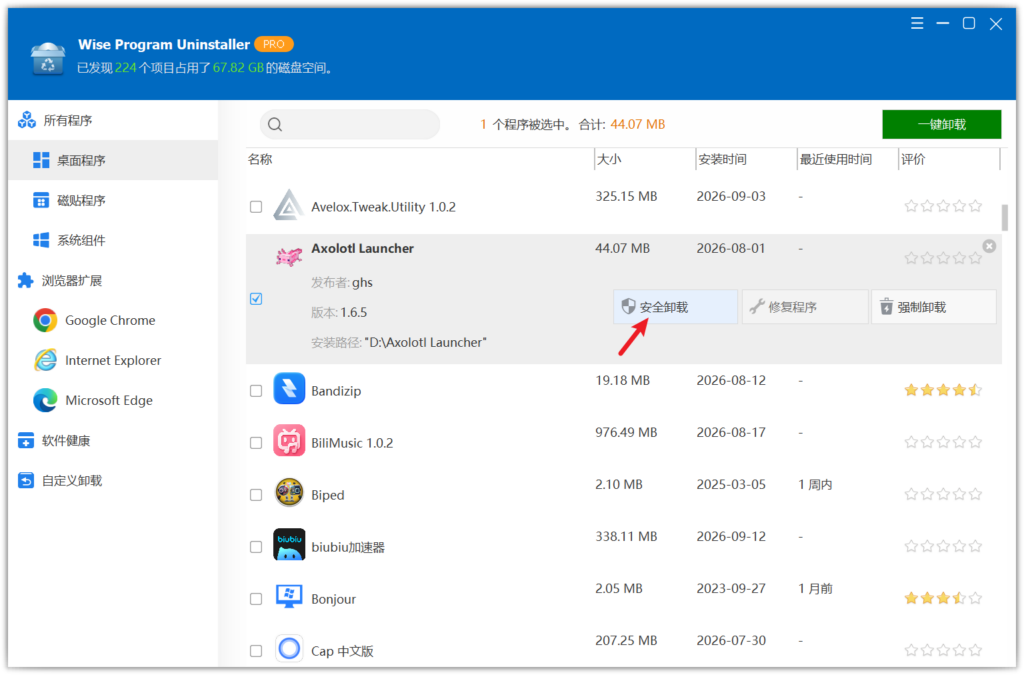Click the Axolotl Launcher app icon
The height and width of the screenshot is (675, 1024).
click(x=289, y=256)
